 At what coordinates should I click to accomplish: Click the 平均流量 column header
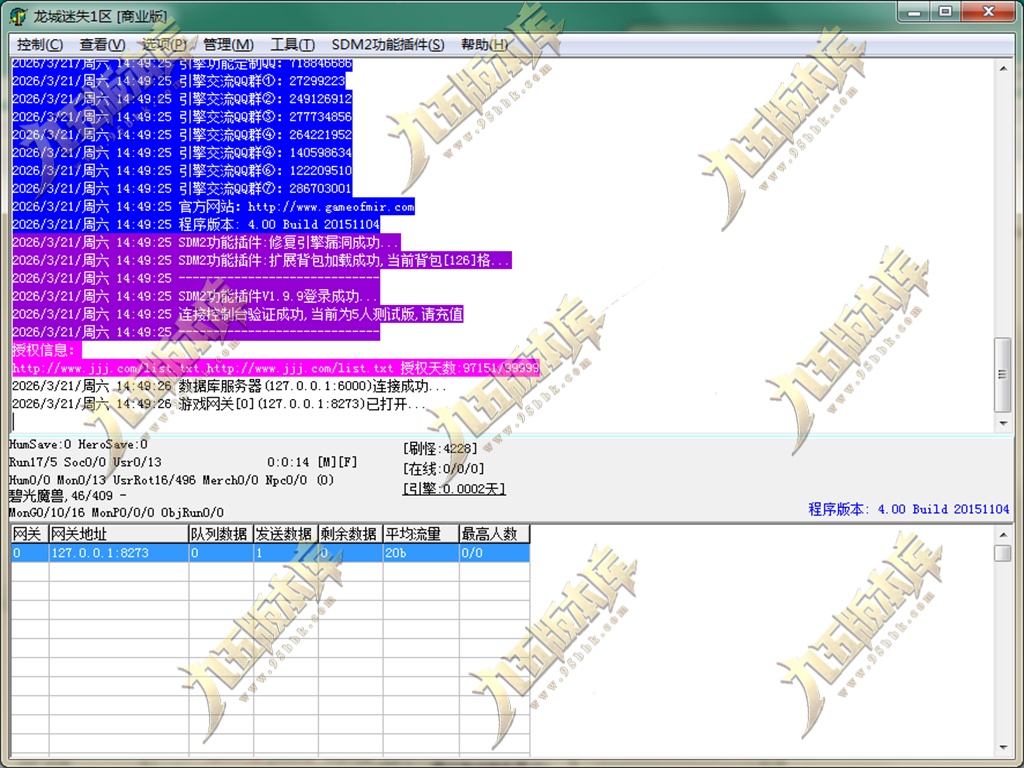pyautogui.click(x=421, y=534)
